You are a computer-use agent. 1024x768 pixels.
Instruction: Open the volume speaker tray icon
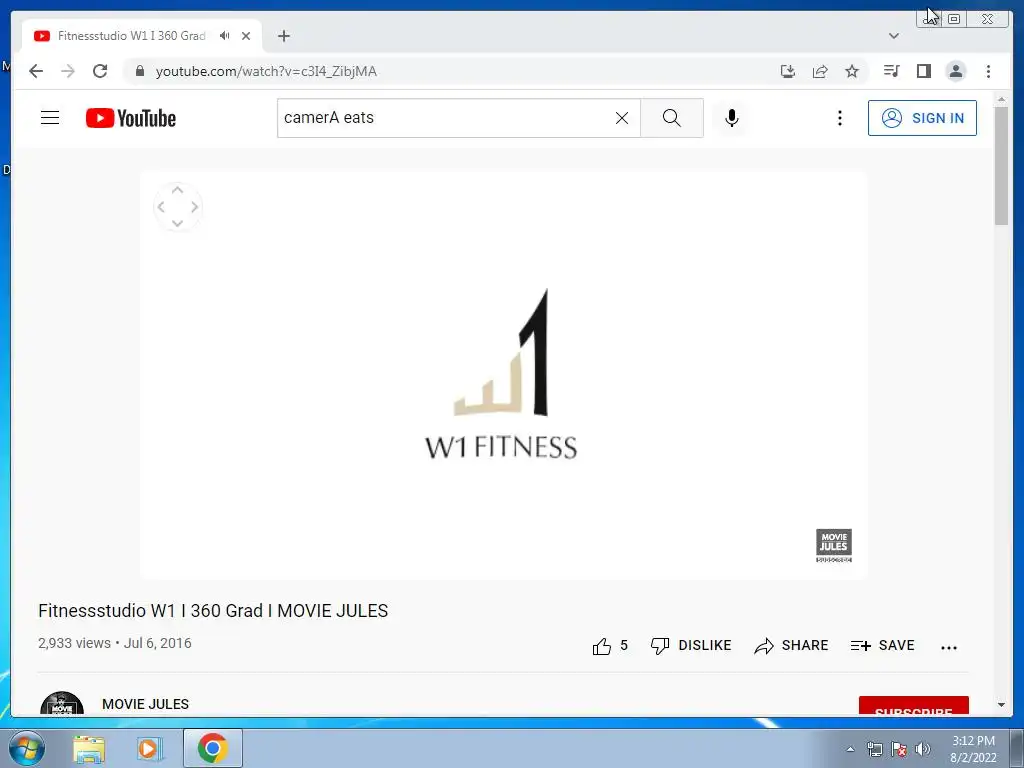[x=923, y=749]
